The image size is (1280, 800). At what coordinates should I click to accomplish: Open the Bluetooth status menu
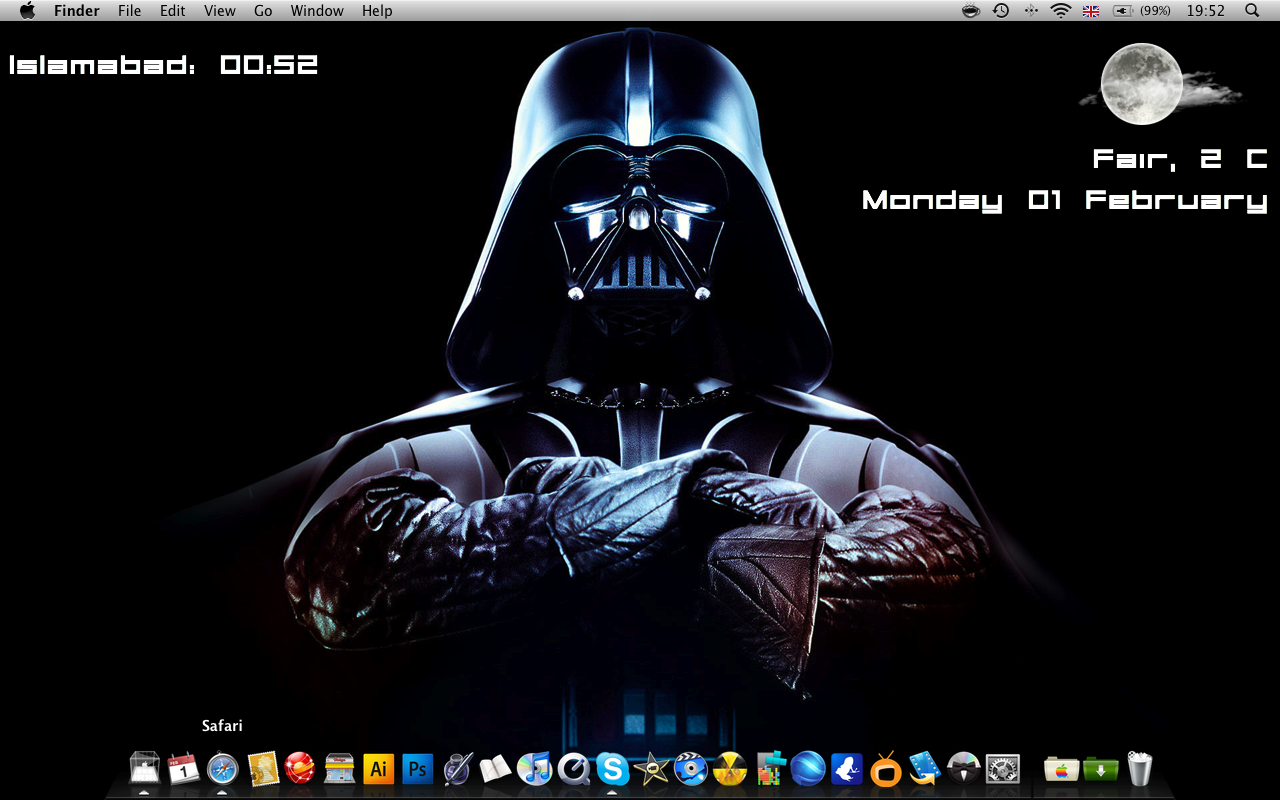pos(1031,11)
